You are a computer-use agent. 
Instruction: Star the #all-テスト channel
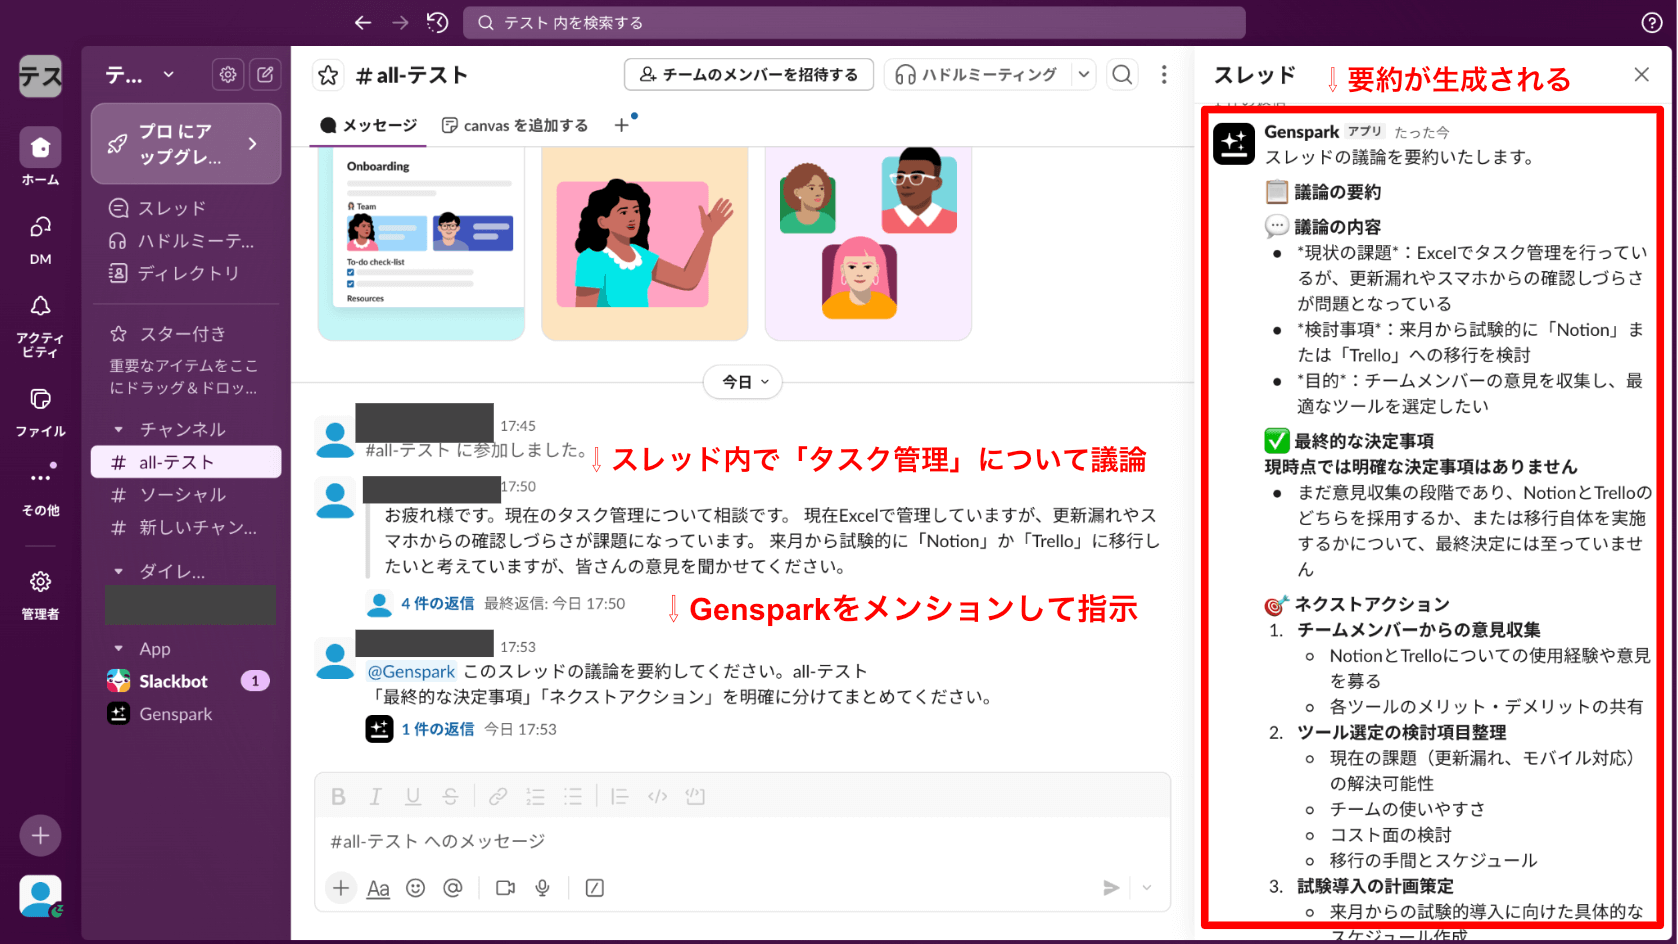pos(328,75)
